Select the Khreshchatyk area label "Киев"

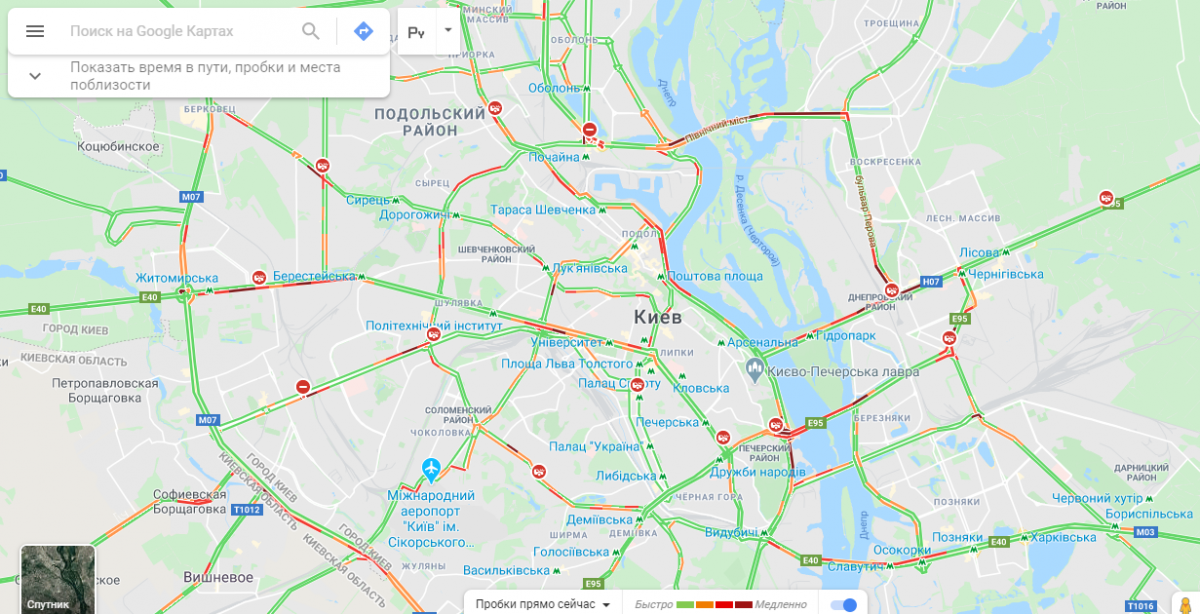point(657,317)
